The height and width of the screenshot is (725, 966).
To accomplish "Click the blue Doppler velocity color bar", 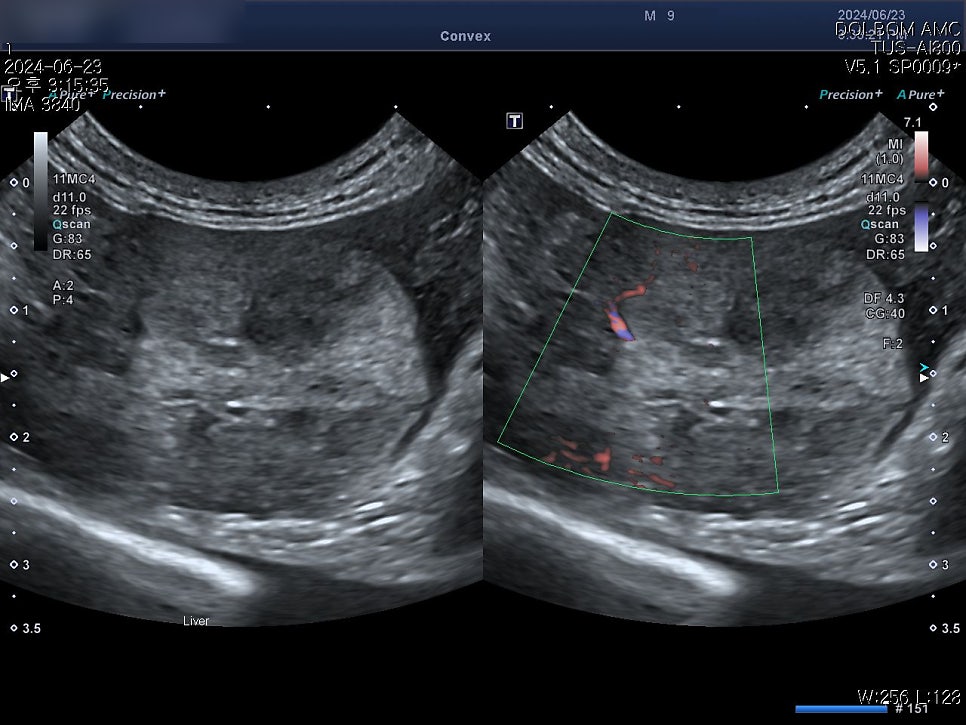I will coord(921,227).
